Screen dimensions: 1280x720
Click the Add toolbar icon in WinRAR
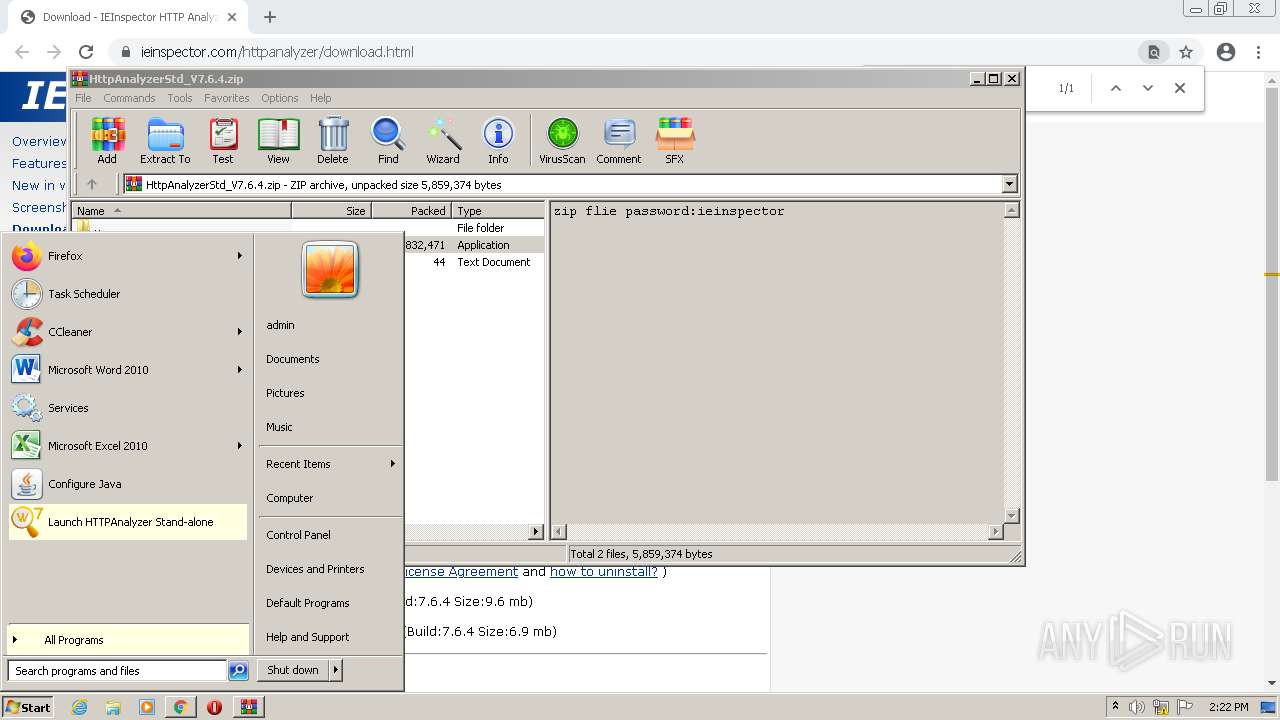pos(107,140)
